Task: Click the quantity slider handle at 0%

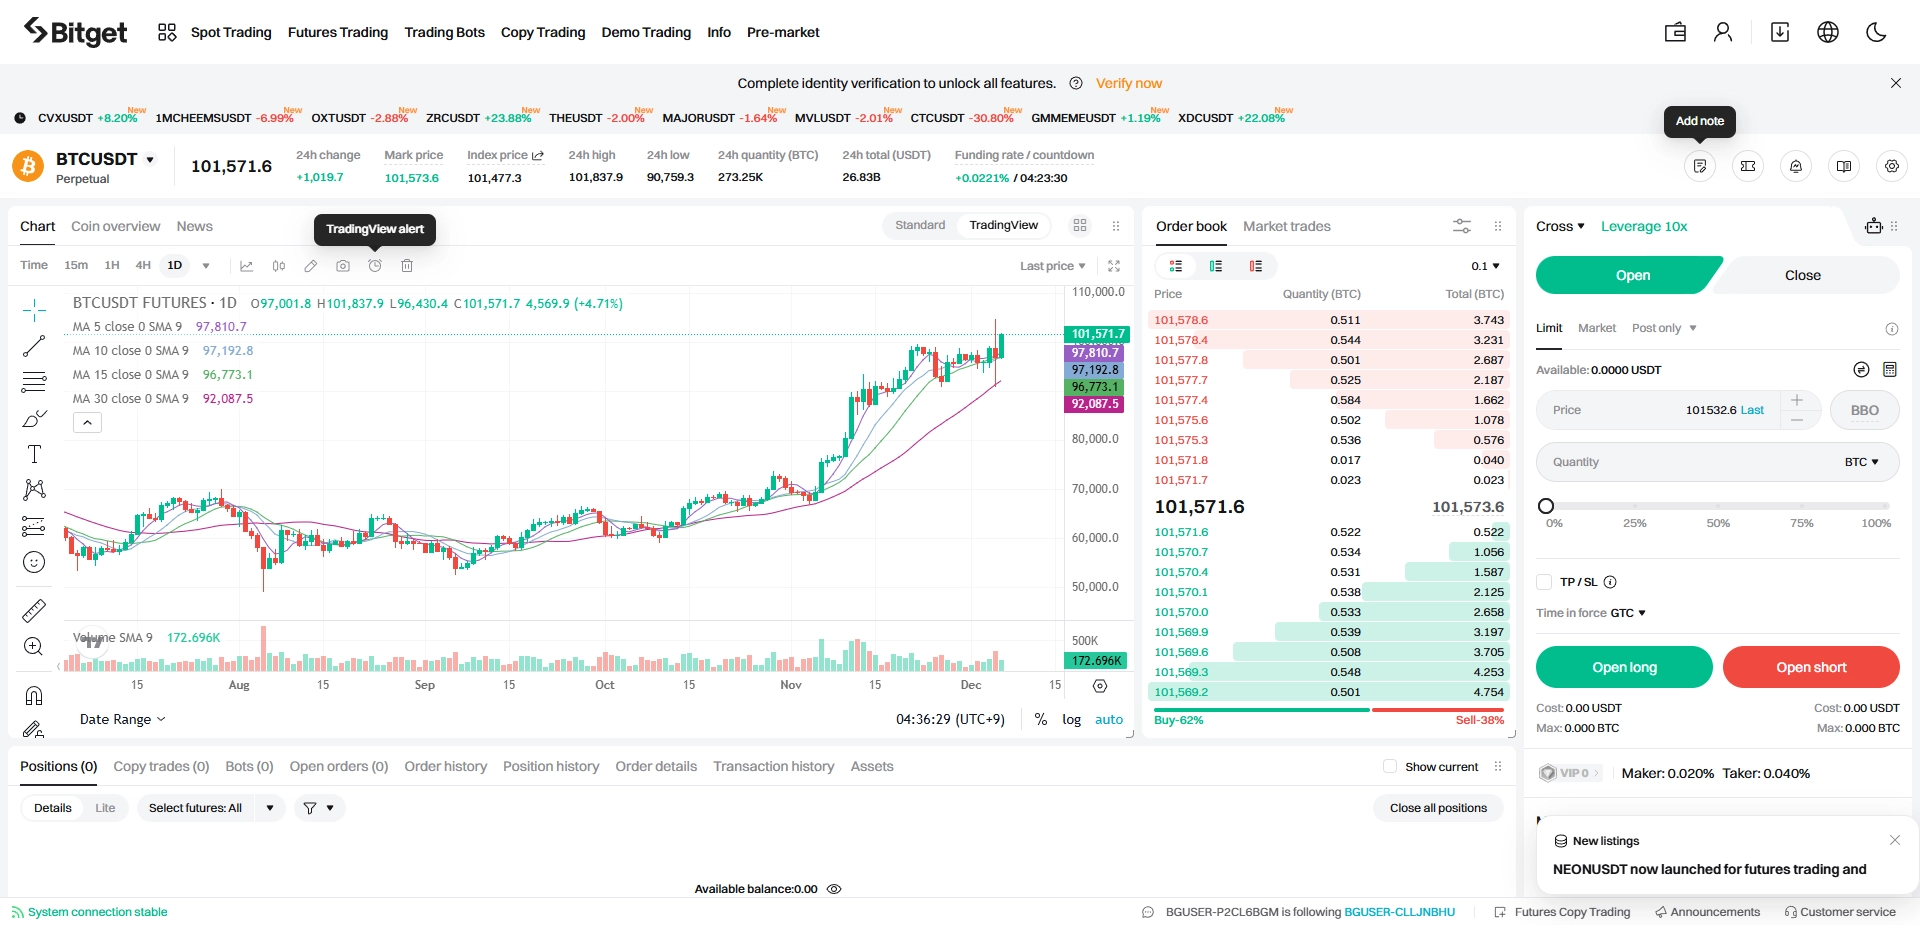Action: click(x=1546, y=506)
